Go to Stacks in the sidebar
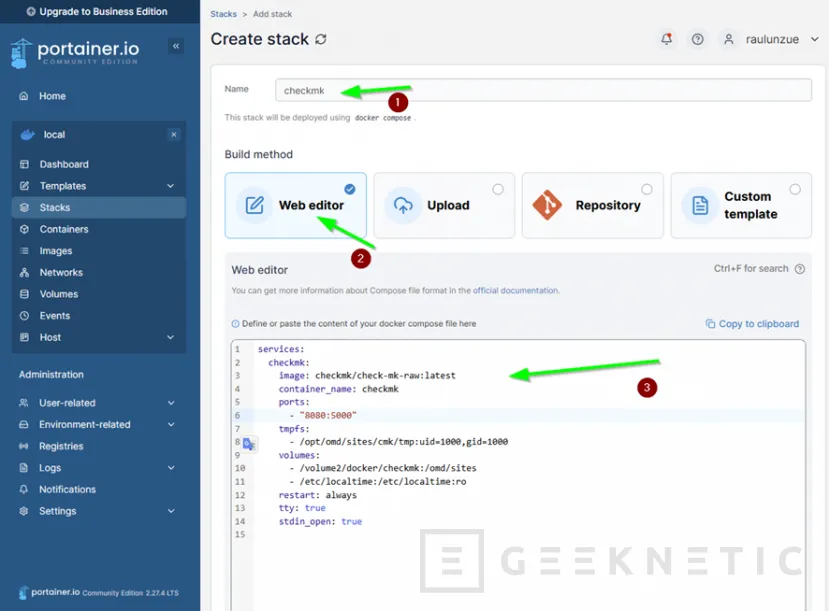This screenshot has width=829, height=611. coord(99,208)
